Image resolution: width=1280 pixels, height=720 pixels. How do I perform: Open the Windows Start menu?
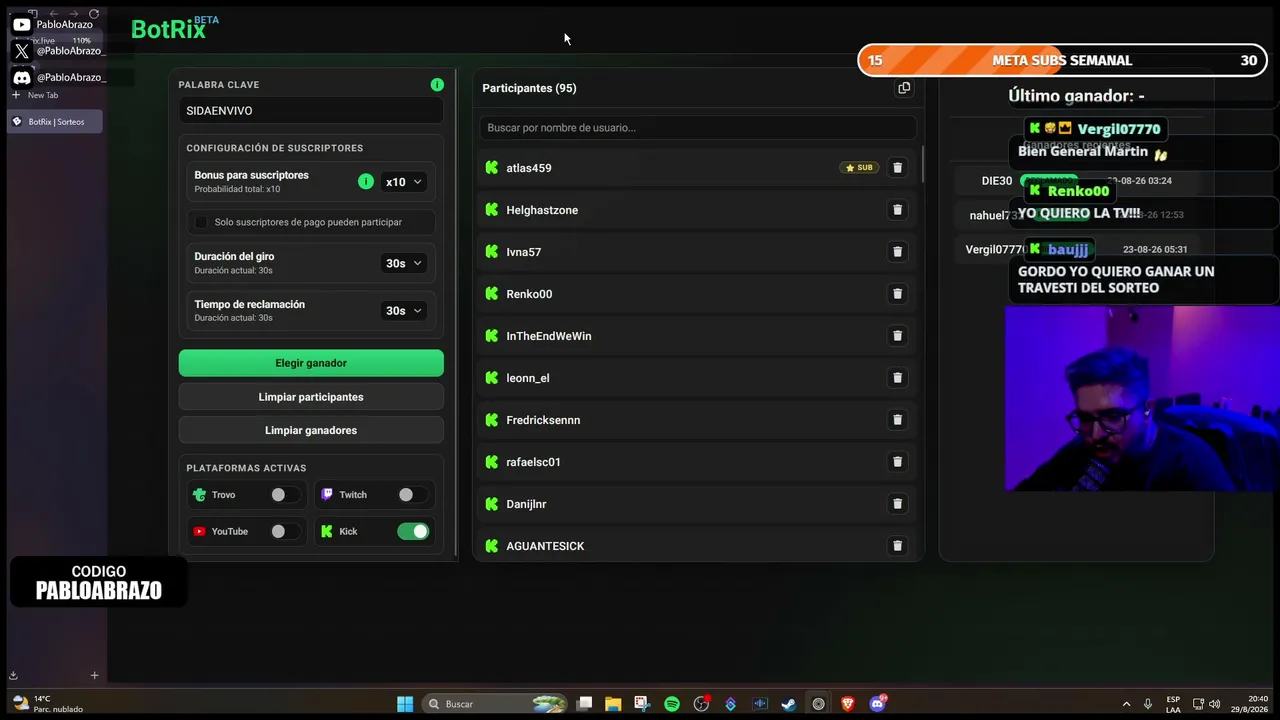(405, 704)
